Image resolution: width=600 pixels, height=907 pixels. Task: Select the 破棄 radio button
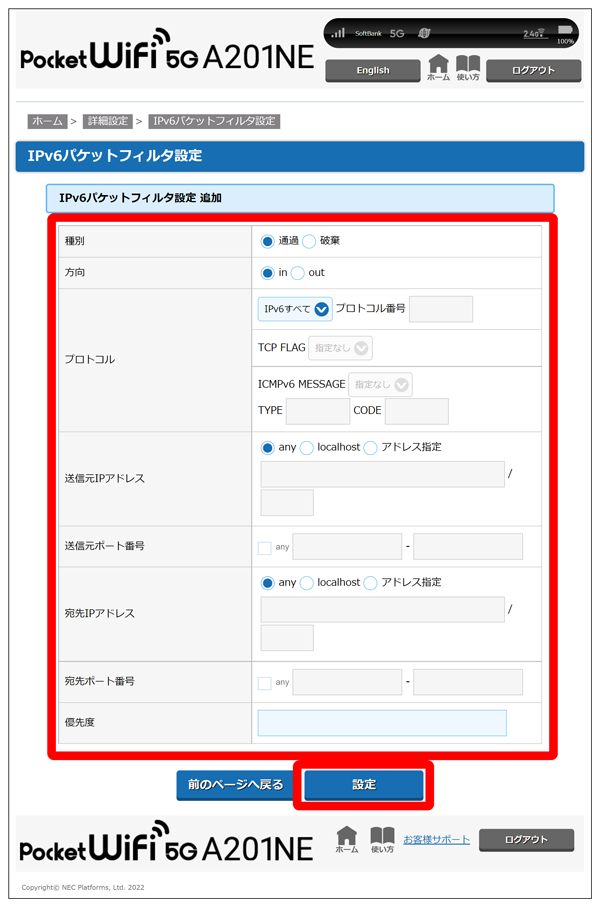click(309, 241)
